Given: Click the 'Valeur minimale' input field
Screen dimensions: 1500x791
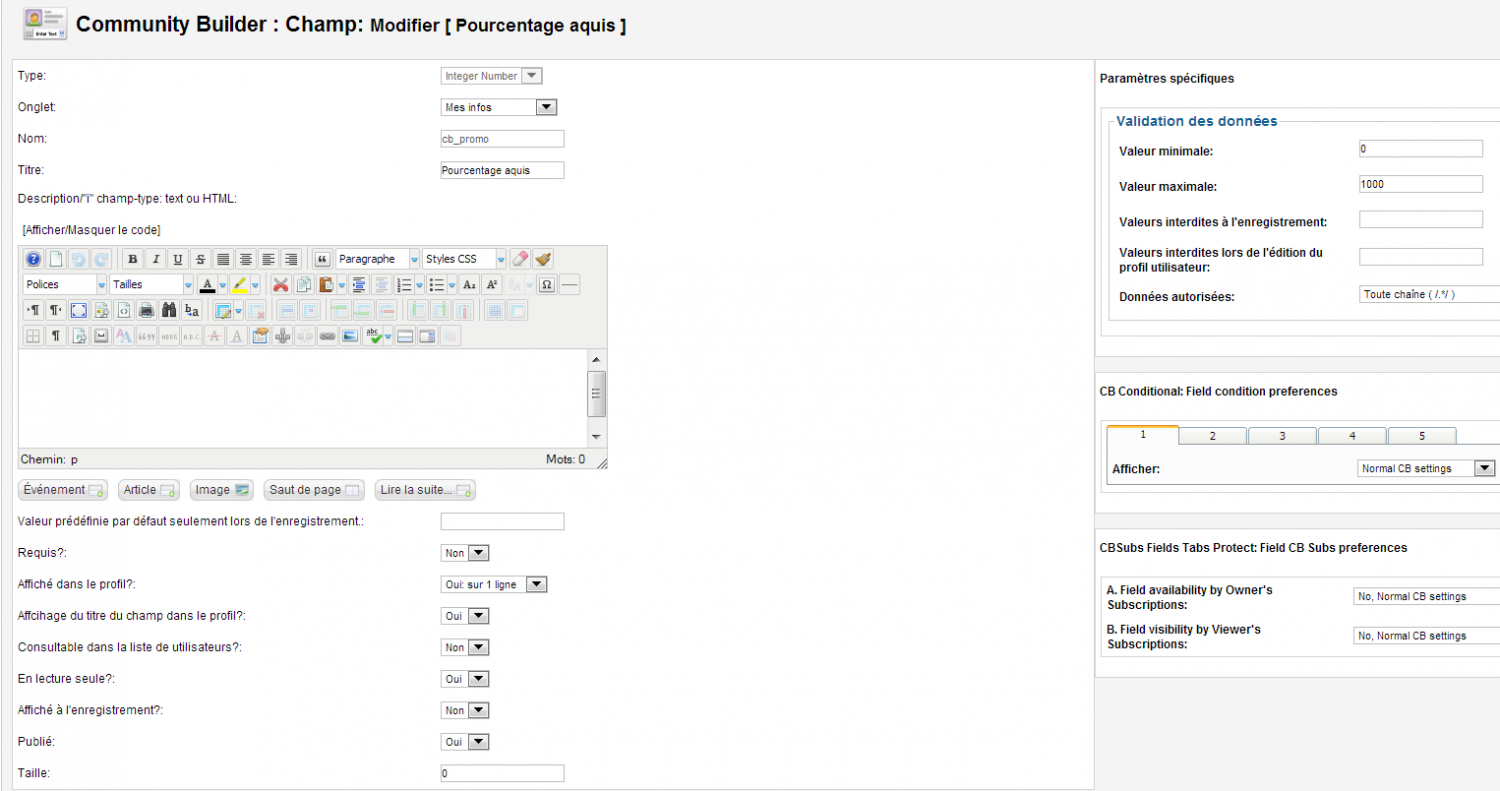Looking at the screenshot, I should click(x=1420, y=148).
